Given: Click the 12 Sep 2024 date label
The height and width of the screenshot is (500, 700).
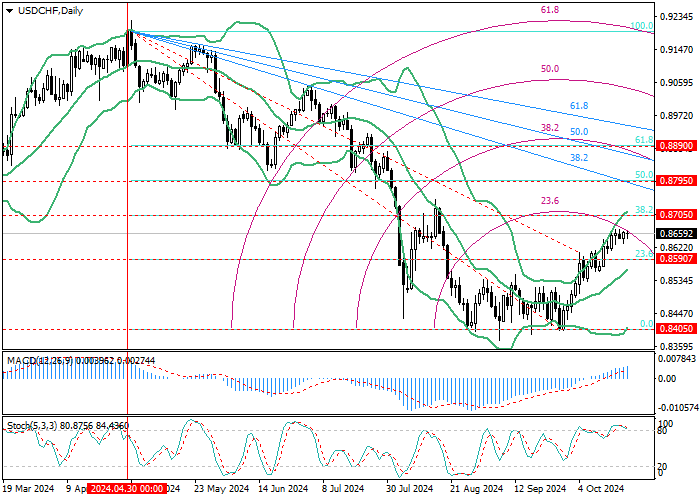Looking at the screenshot, I should pyautogui.click(x=540, y=489).
